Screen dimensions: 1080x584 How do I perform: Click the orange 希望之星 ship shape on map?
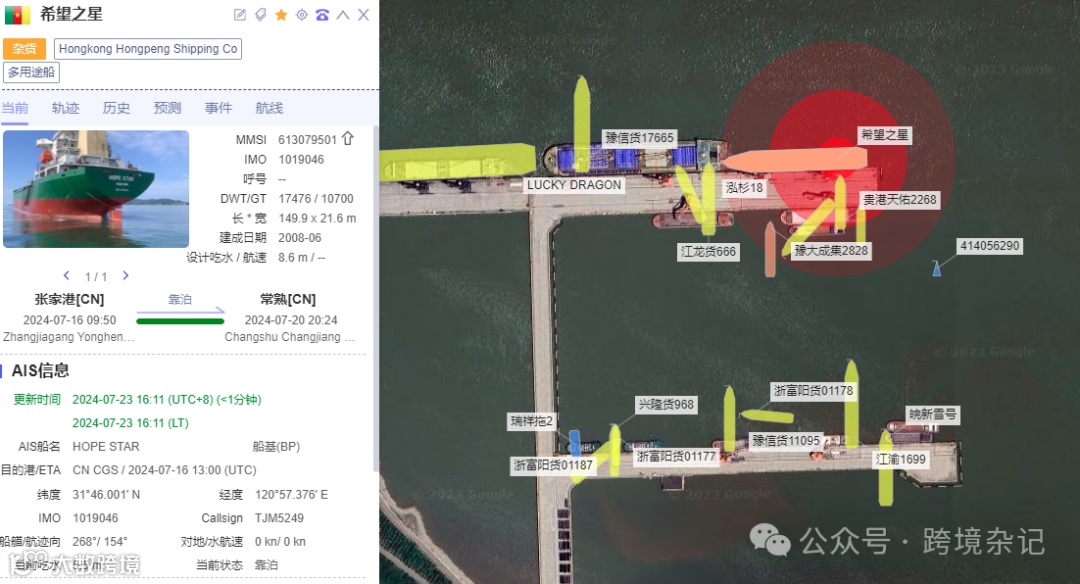point(796,161)
